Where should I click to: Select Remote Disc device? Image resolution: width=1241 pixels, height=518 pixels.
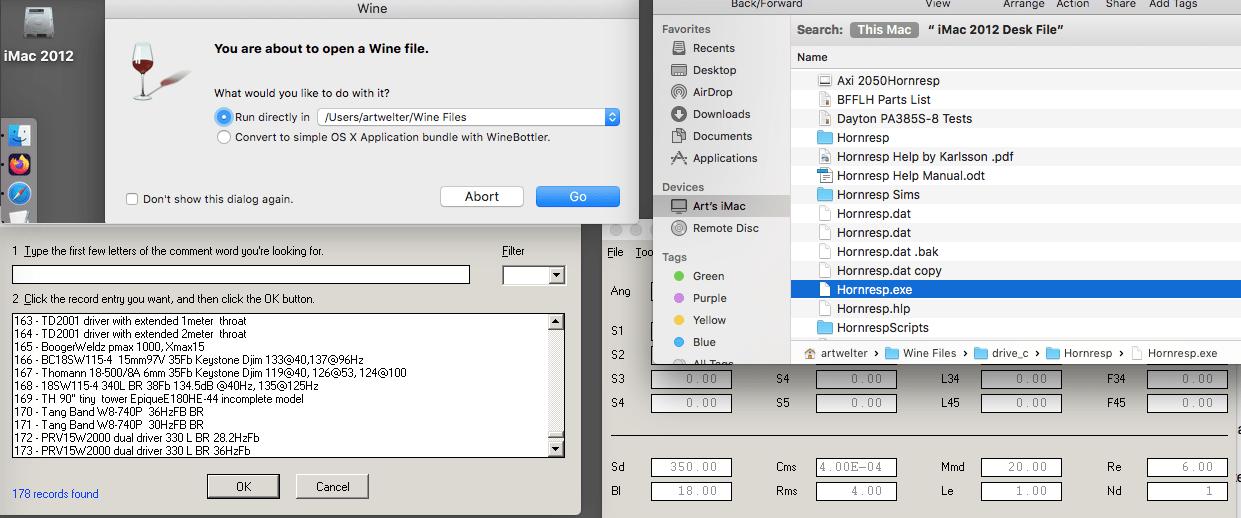726,228
